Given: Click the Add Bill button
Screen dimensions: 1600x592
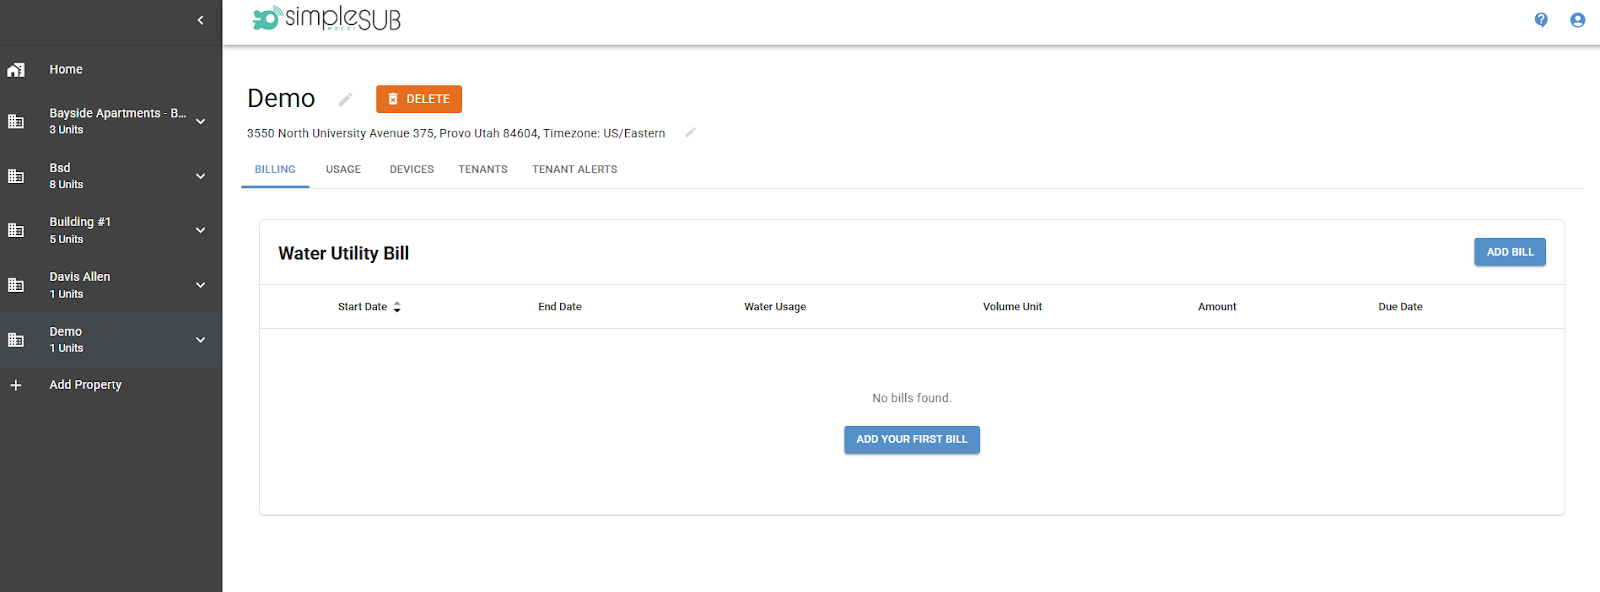Looking at the screenshot, I should (x=1509, y=252).
